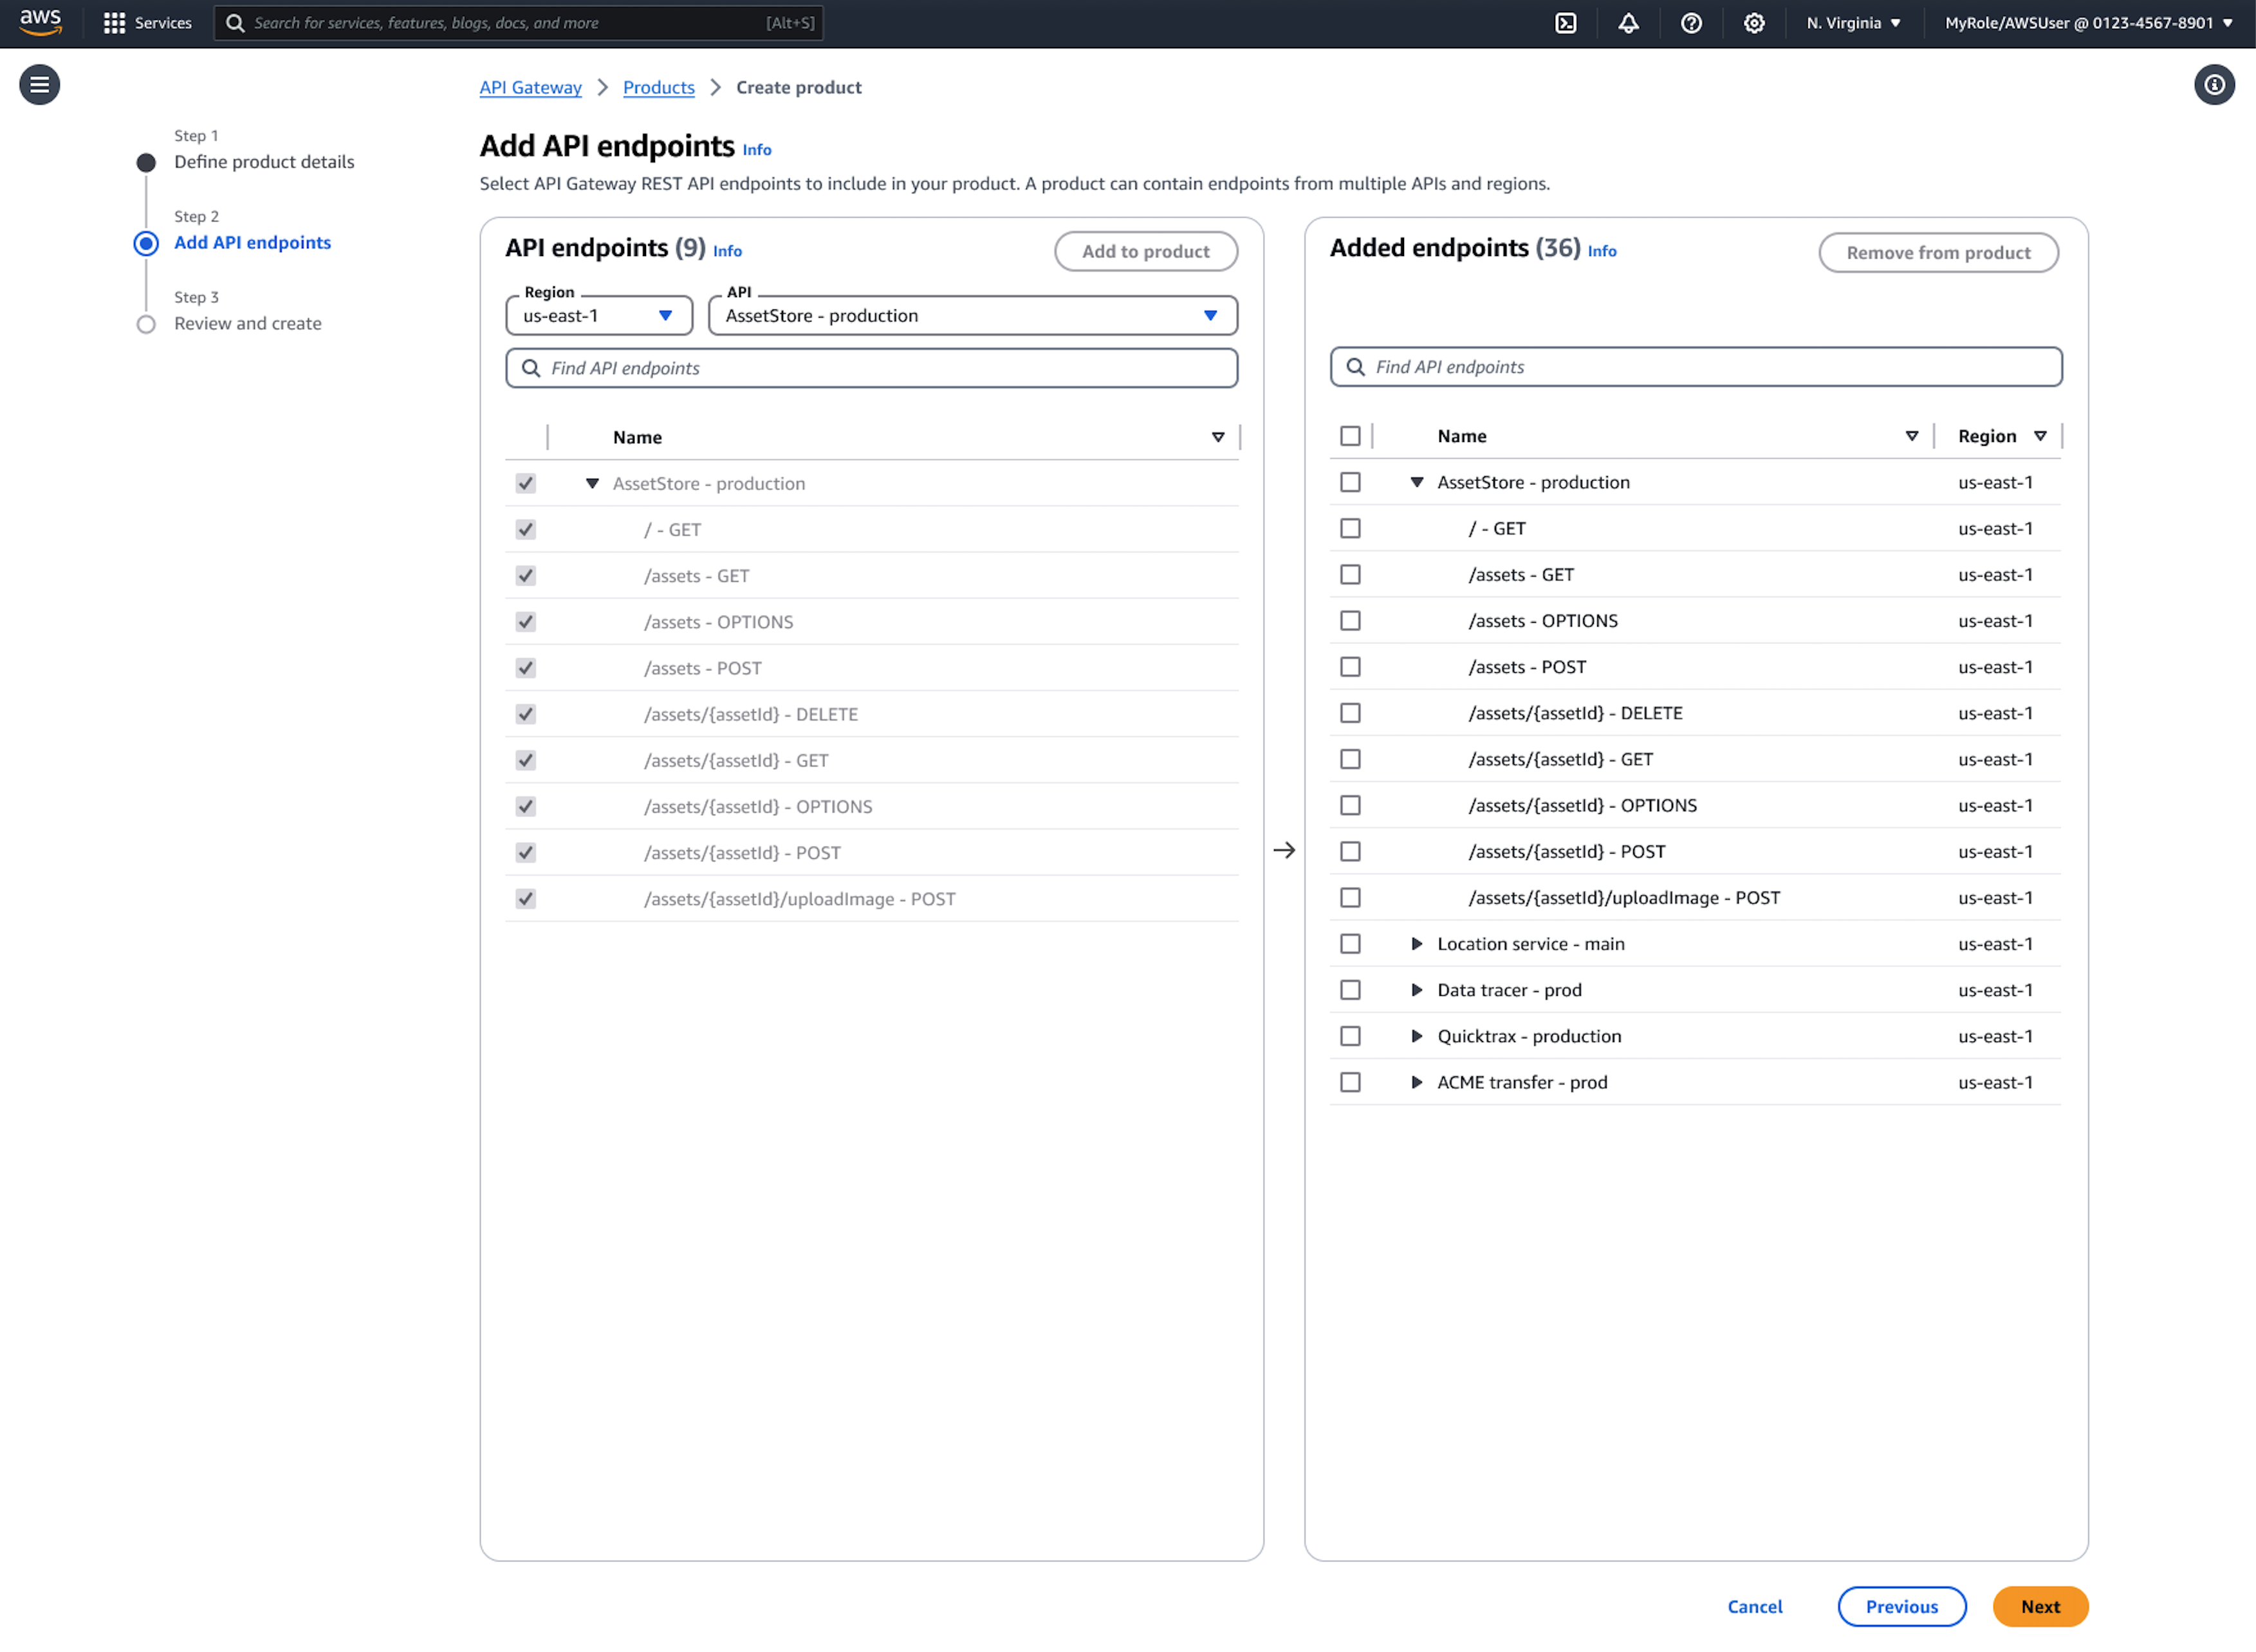2256x1652 pixels.
Task: Open settings gear icon in top bar
Action: click(x=1753, y=23)
